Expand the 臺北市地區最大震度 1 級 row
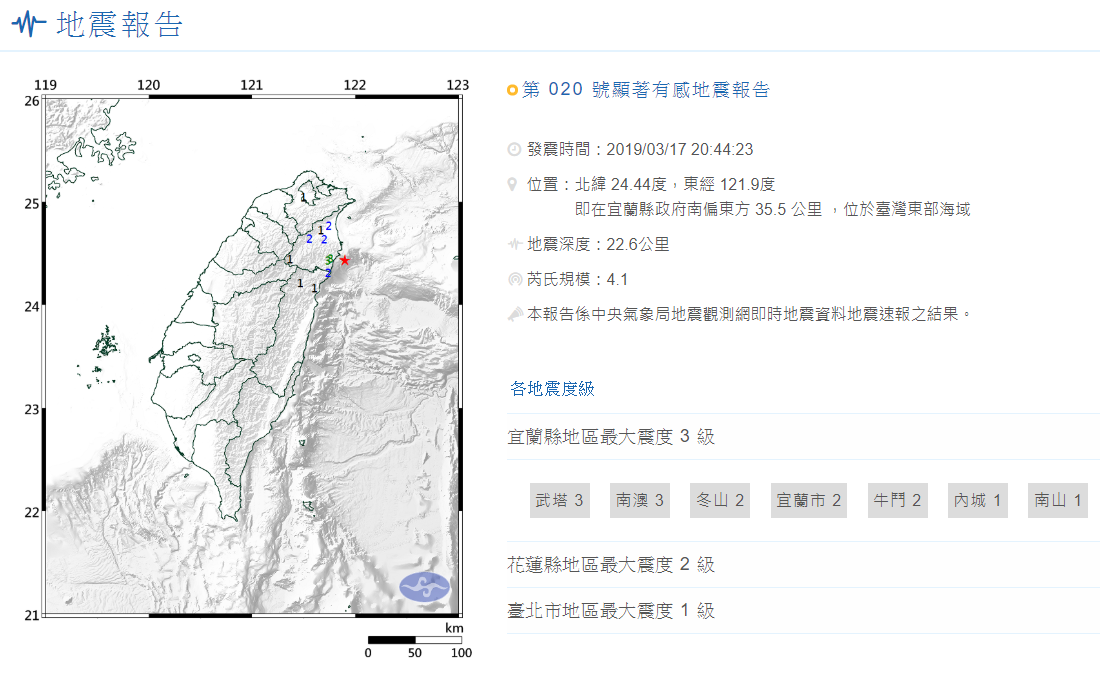The image size is (1100, 676). click(x=611, y=611)
